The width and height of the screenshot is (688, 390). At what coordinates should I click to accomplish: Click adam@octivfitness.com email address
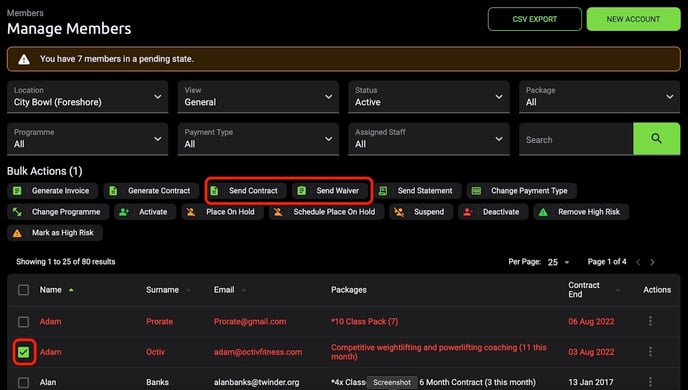(x=258, y=352)
